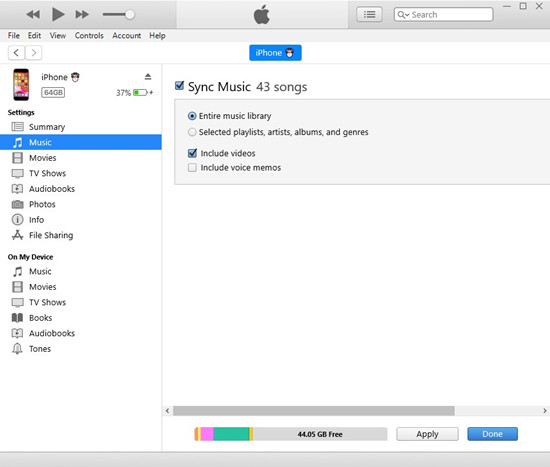
Task: Click the pink segment of storage bar
Action: tap(207, 434)
